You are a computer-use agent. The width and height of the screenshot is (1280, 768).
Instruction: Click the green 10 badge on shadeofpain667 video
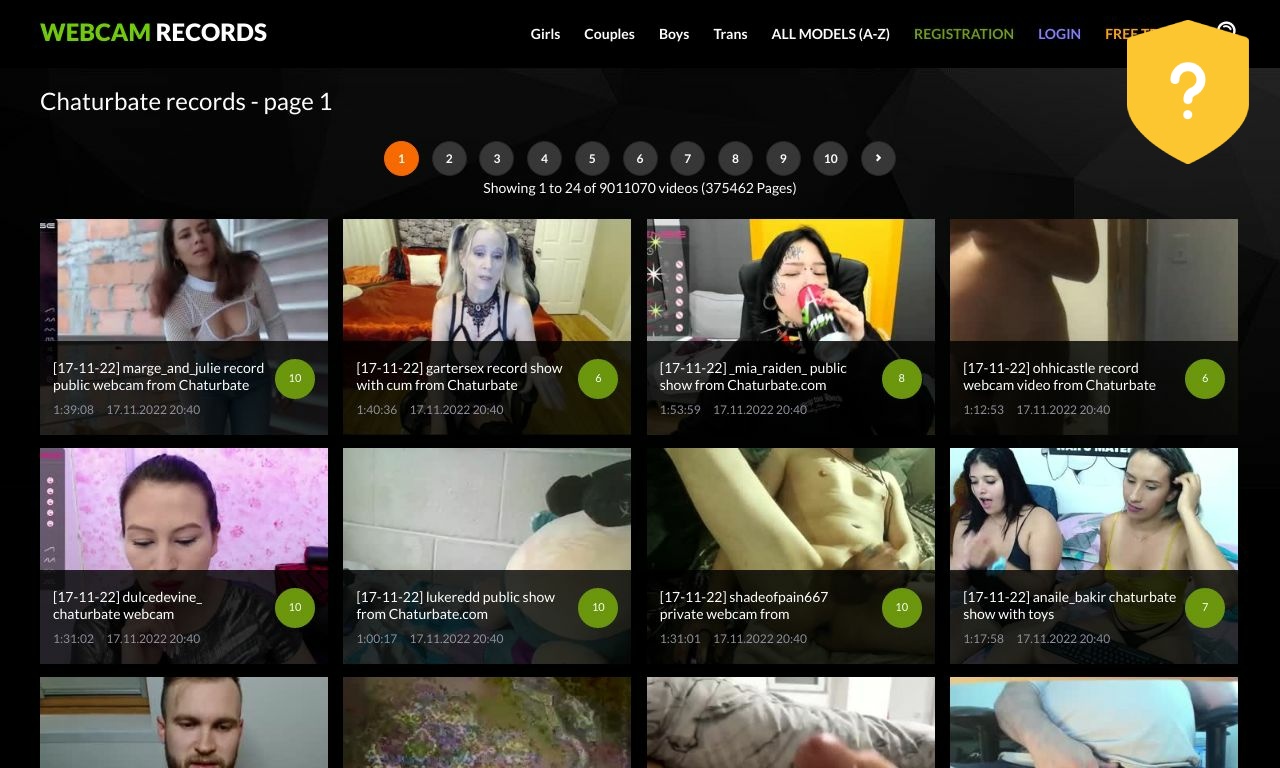coord(901,607)
